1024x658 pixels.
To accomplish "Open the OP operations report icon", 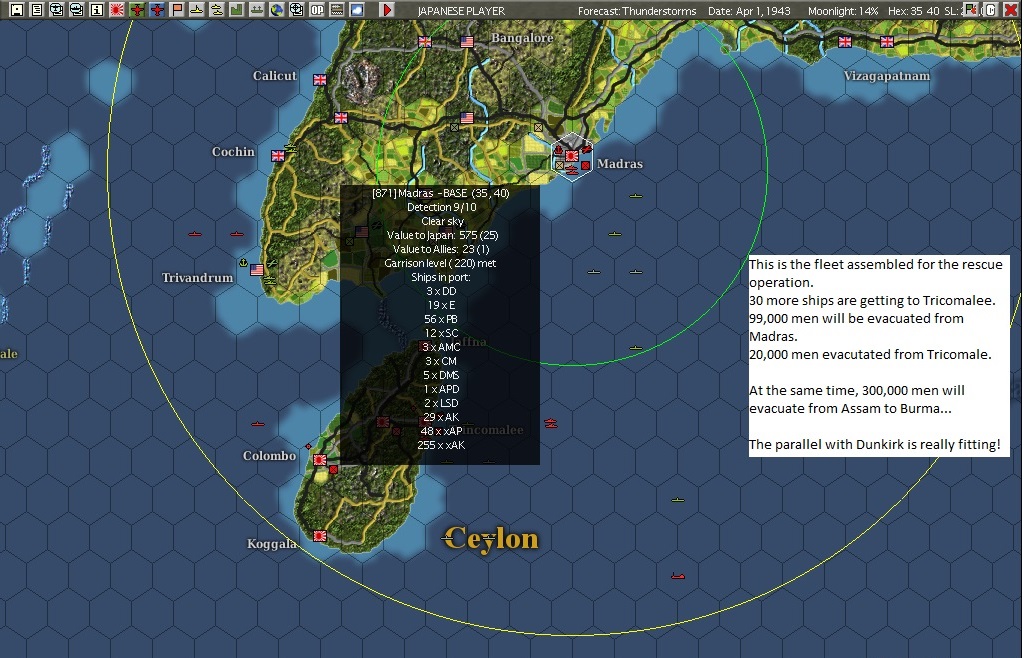I will pyautogui.click(x=317, y=10).
